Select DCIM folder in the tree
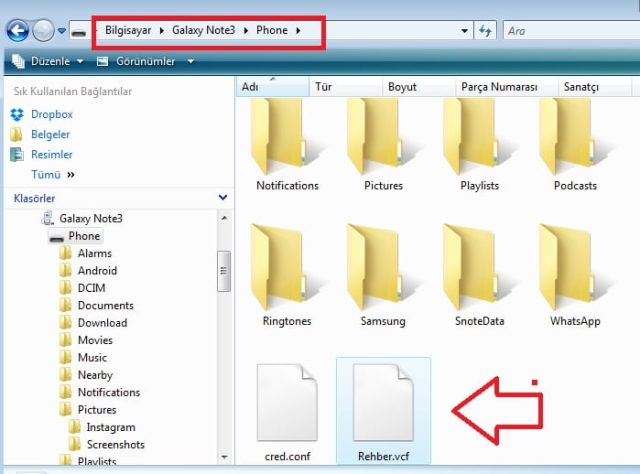This screenshot has width=640, height=474. [91, 288]
